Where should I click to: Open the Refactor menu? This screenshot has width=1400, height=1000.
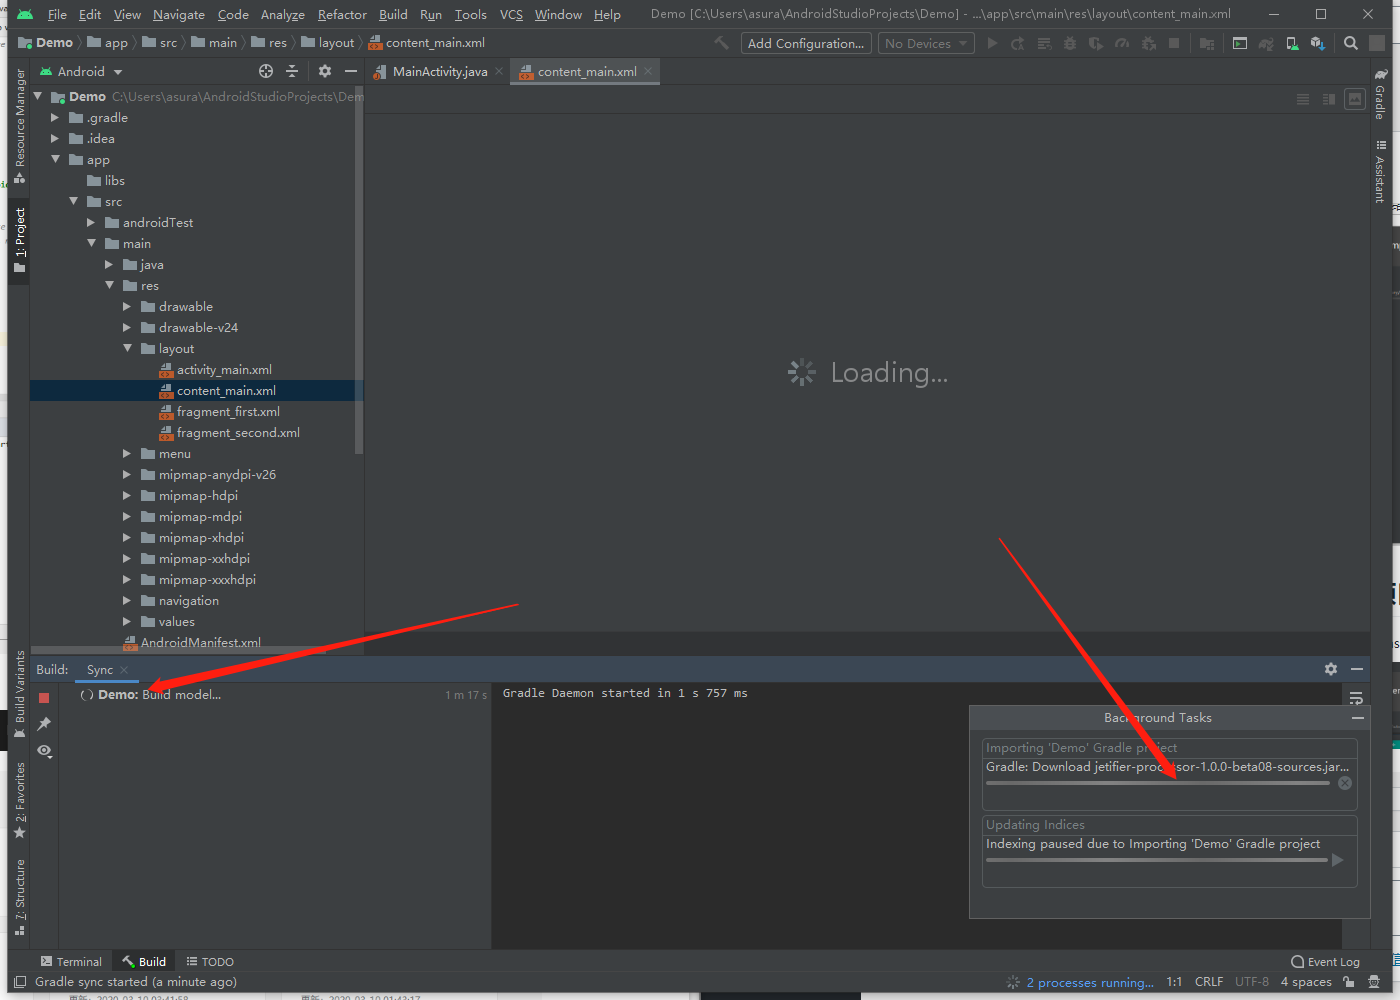pyautogui.click(x=342, y=15)
